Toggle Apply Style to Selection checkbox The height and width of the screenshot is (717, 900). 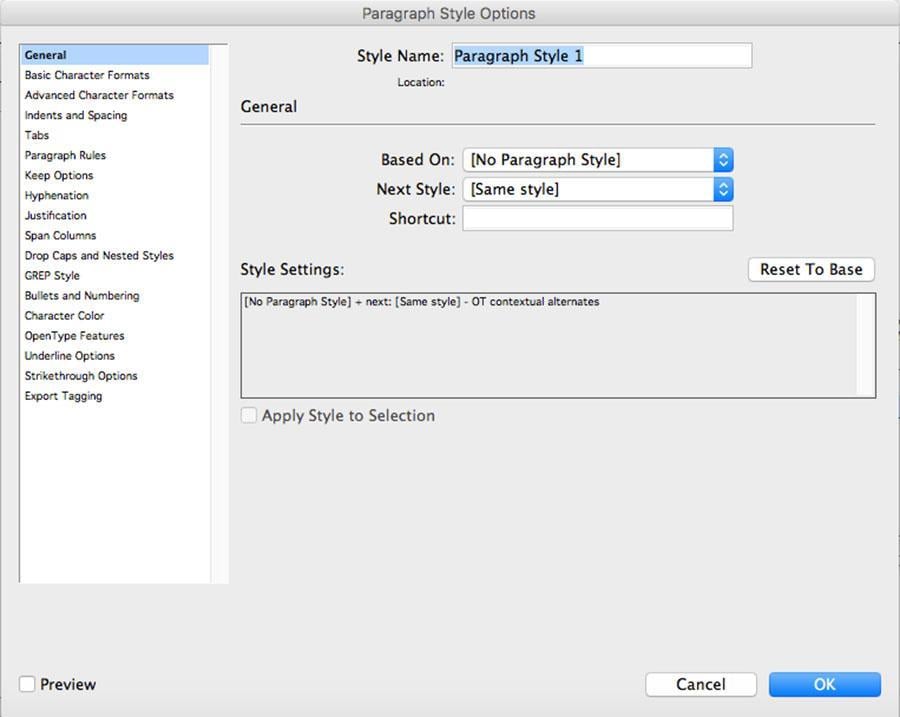click(x=249, y=416)
